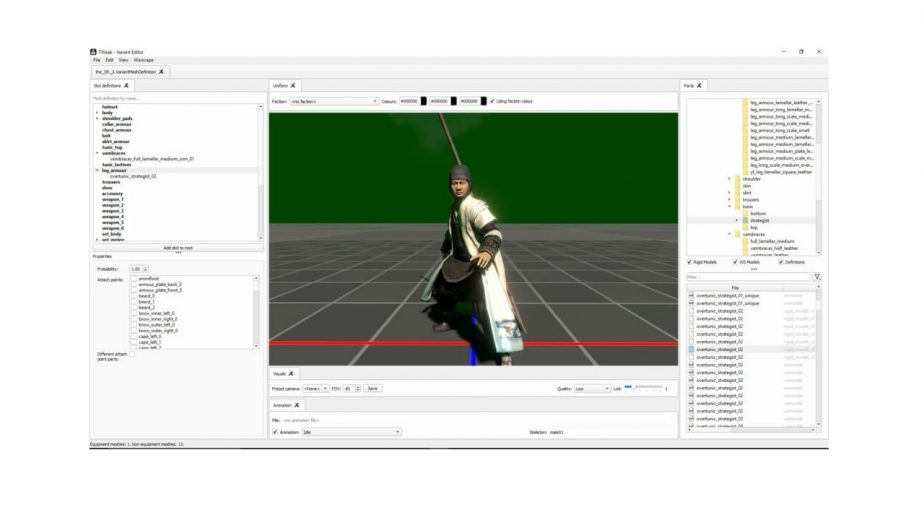This screenshot has height=520, width=924.
Task: Click the FOV spinner up arrow
Action: (x=358, y=387)
